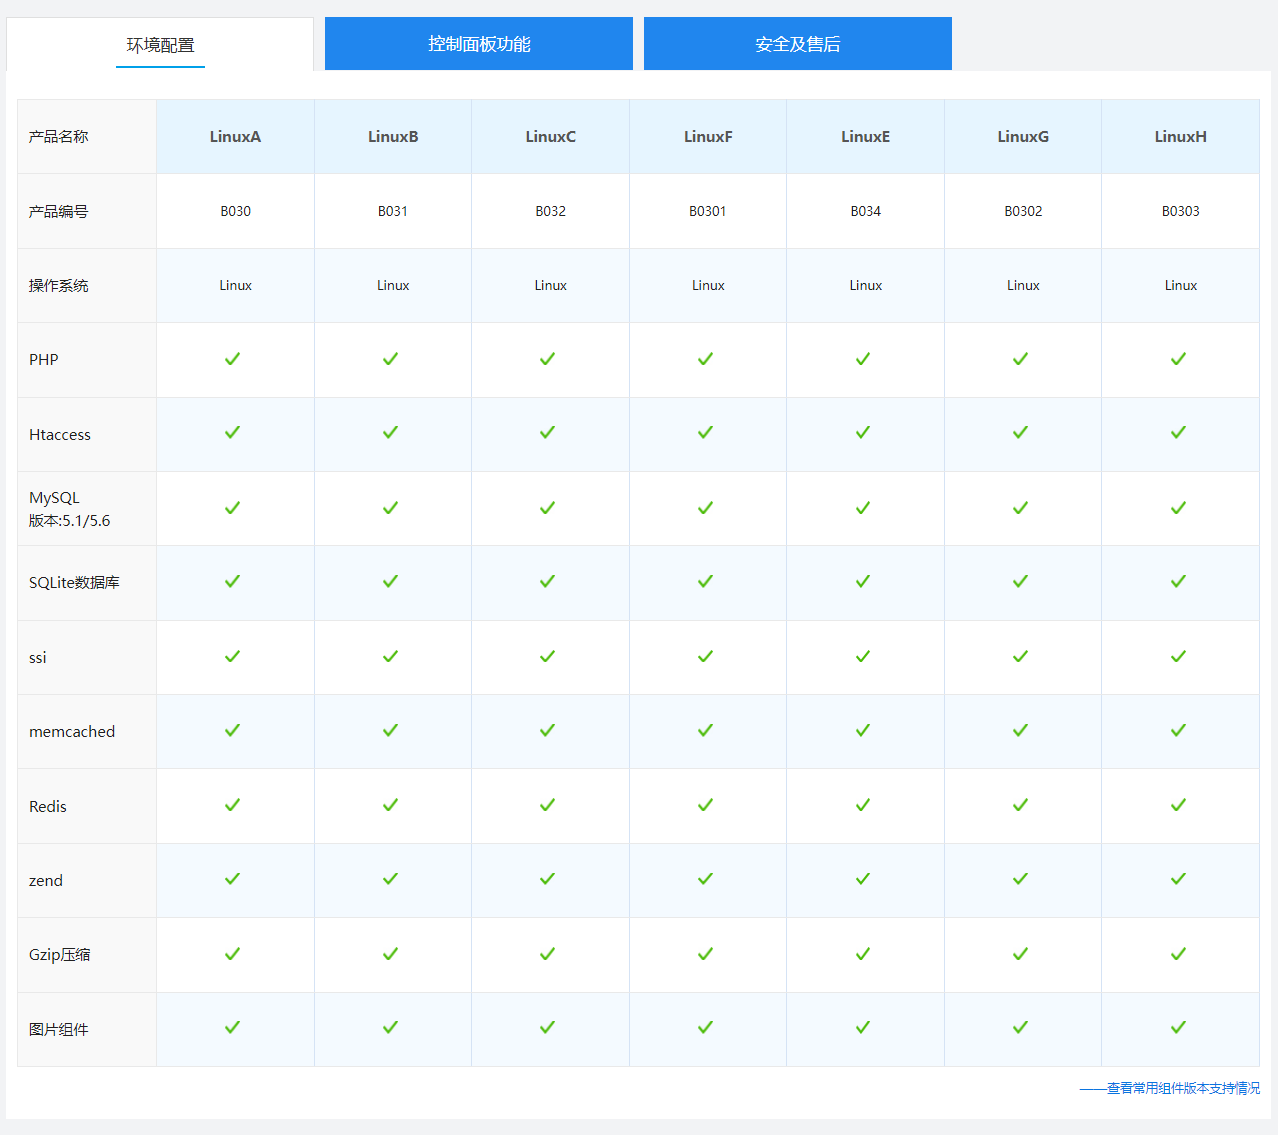The image size is (1278, 1135).
Task: Click the Htaccess checkmark under LinuxB
Action: coord(391,433)
